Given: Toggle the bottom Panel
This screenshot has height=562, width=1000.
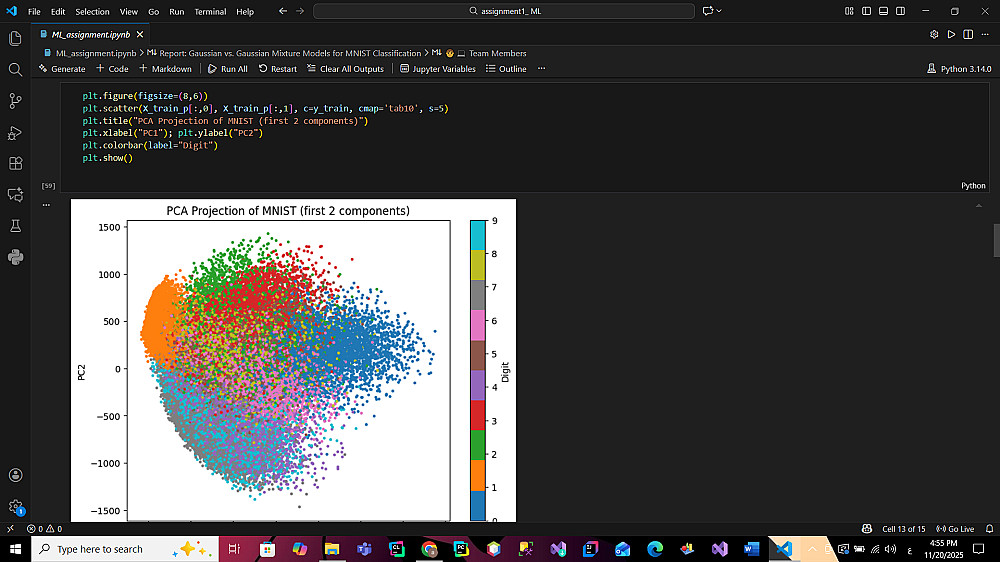Looking at the screenshot, I should pos(883,11).
